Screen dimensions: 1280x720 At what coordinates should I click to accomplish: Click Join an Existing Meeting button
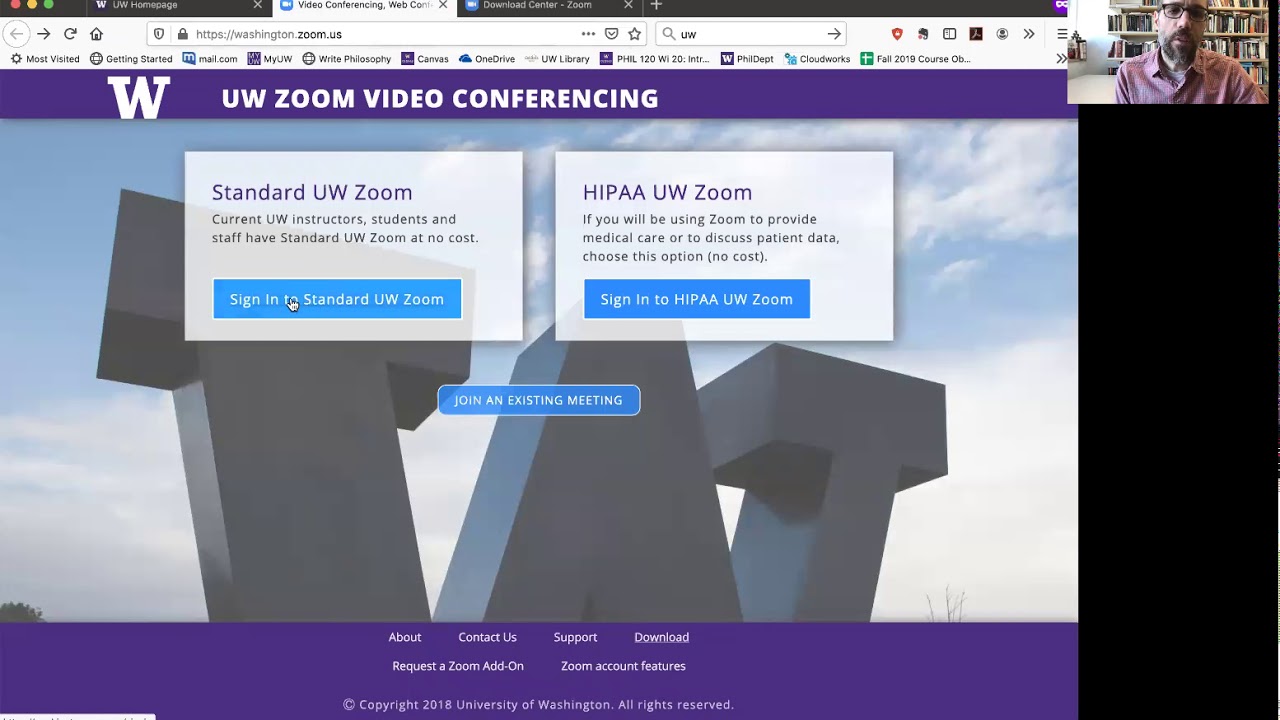(x=539, y=400)
